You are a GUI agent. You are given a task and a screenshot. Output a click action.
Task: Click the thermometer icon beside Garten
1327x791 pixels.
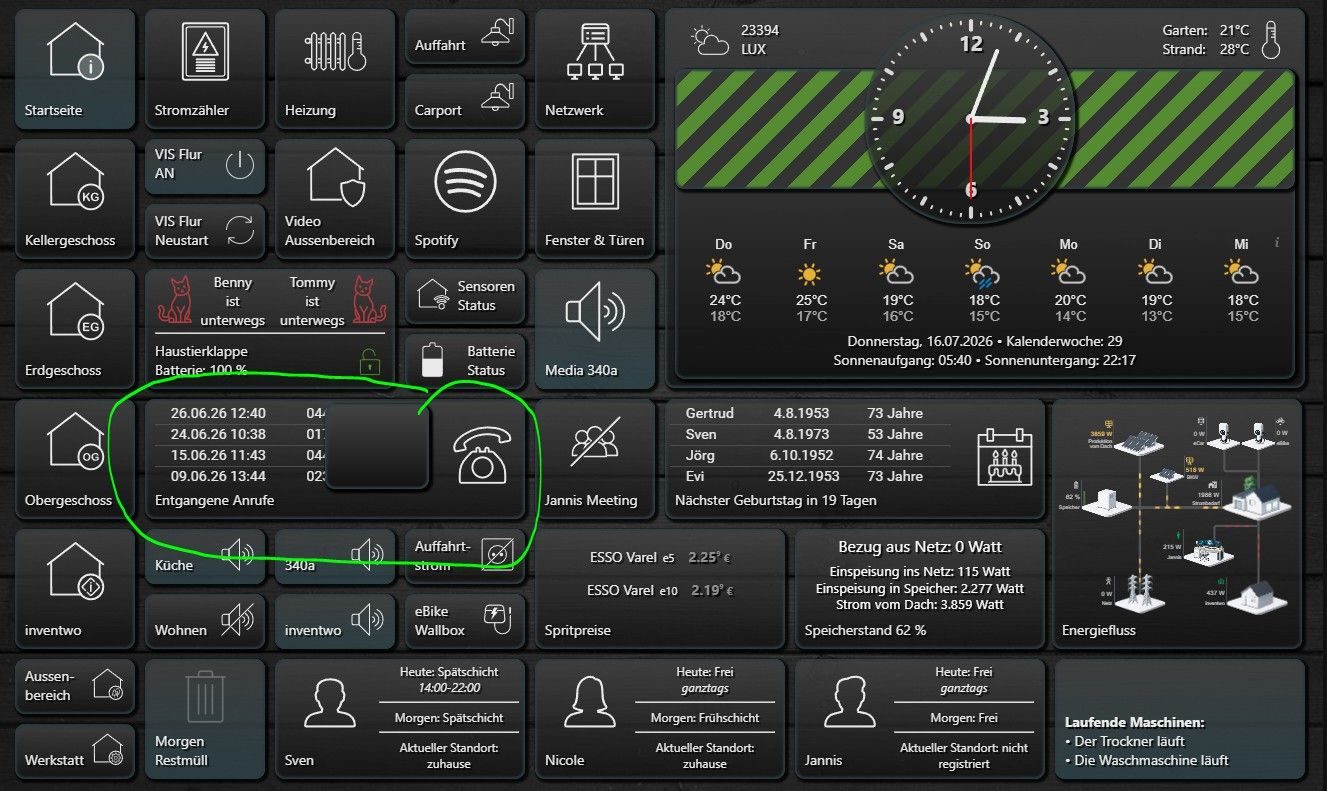(x=1272, y=39)
